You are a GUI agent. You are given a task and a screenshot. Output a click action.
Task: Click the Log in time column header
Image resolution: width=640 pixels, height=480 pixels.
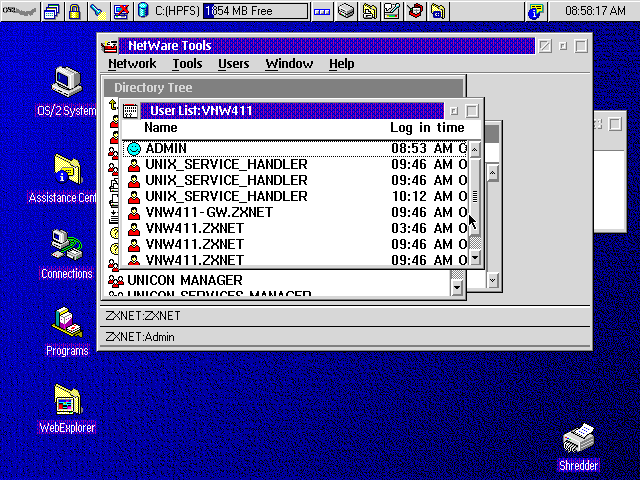click(x=427, y=128)
